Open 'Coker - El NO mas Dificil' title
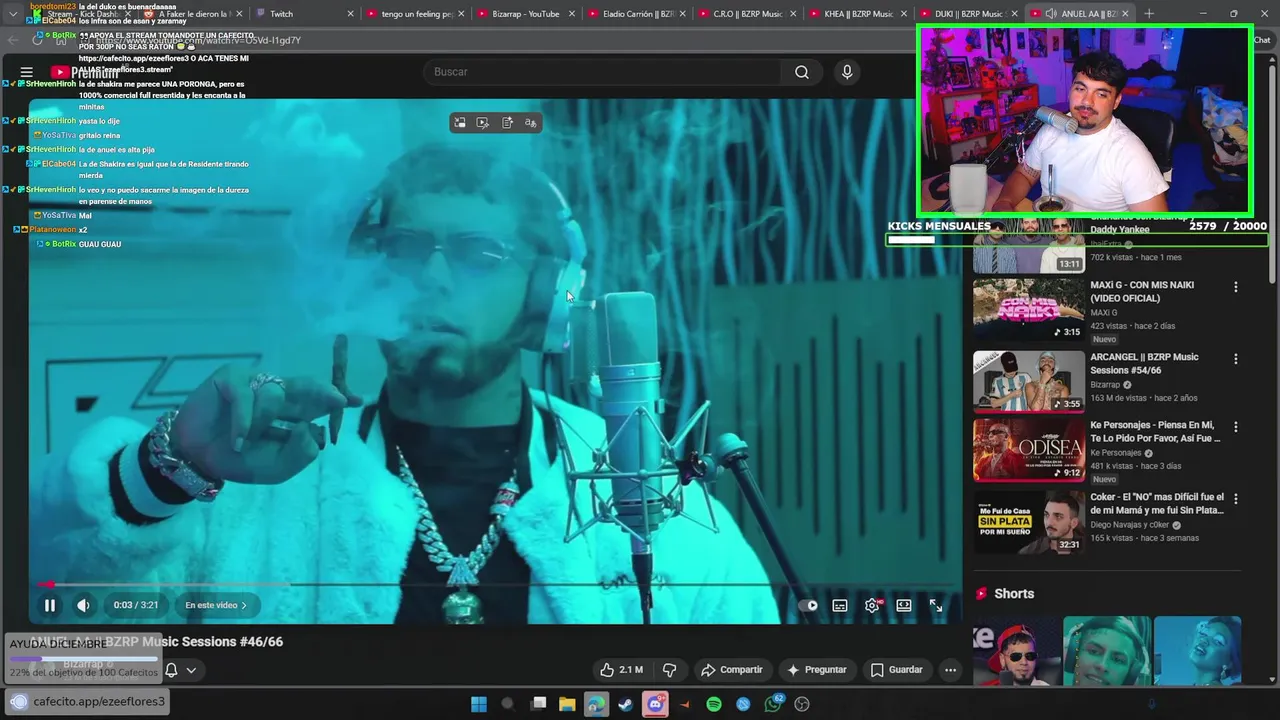Viewport: 1280px width, 720px height. 1157,503
